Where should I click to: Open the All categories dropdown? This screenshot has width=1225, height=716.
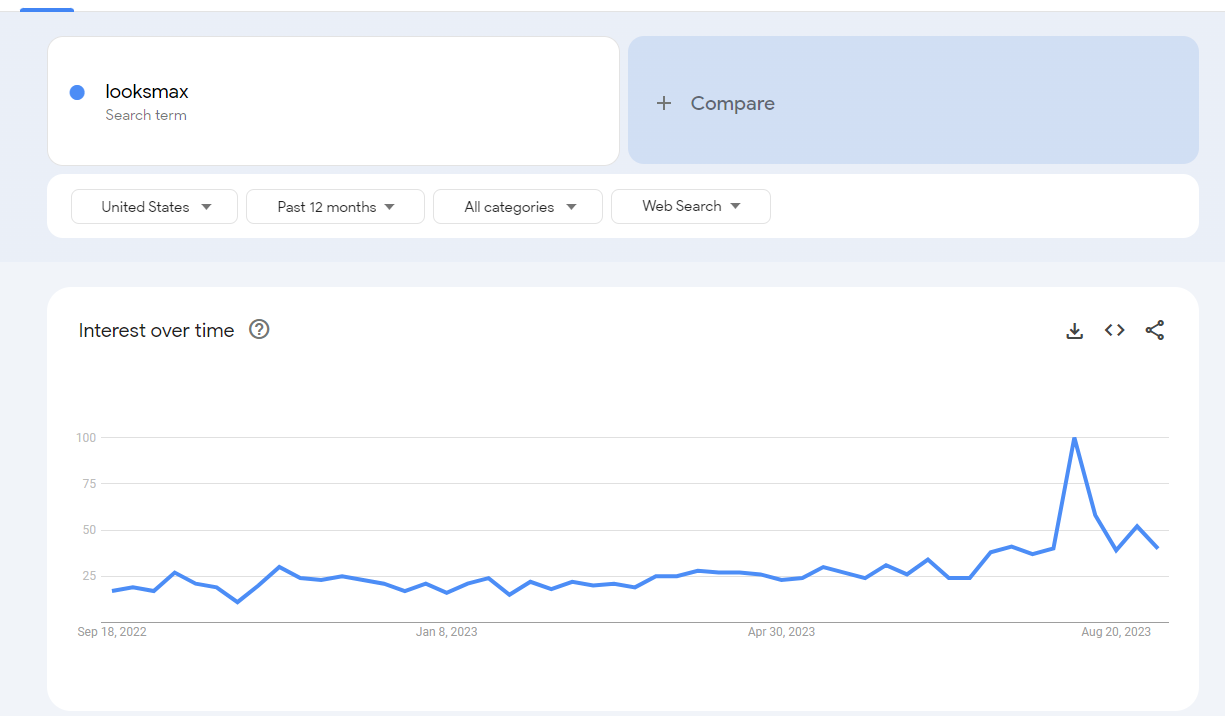click(x=518, y=207)
